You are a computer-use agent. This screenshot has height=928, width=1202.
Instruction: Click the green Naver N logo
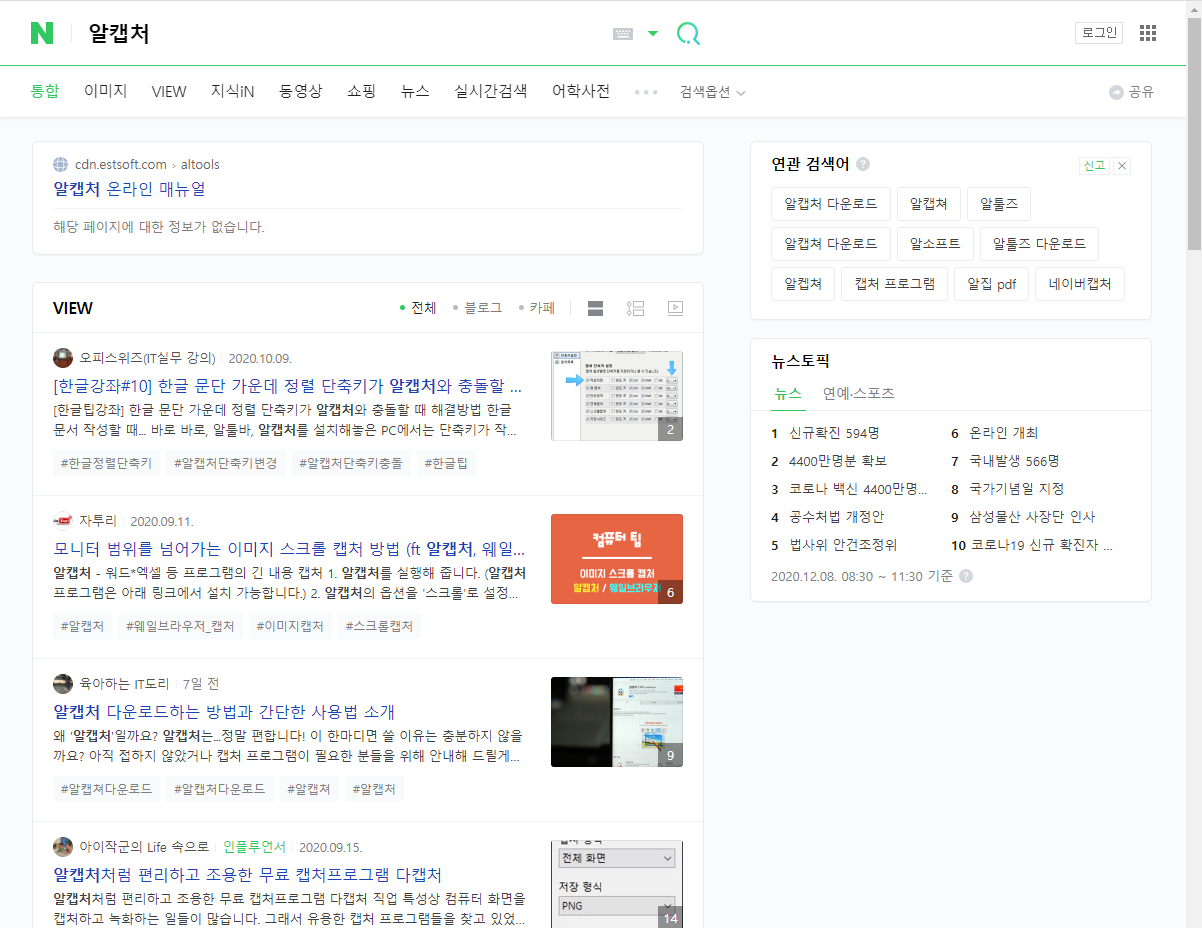42,33
